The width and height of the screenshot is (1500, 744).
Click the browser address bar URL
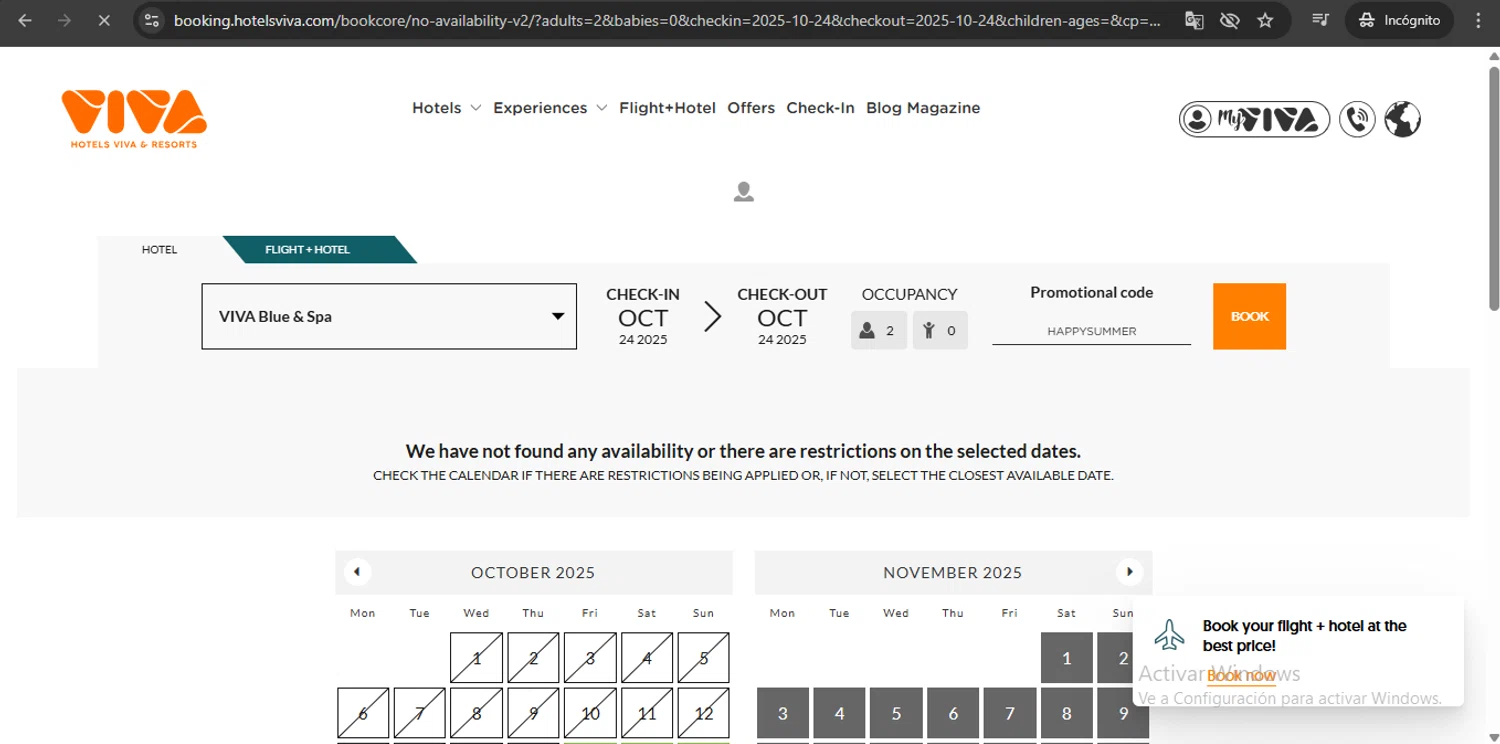(x=667, y=20)
